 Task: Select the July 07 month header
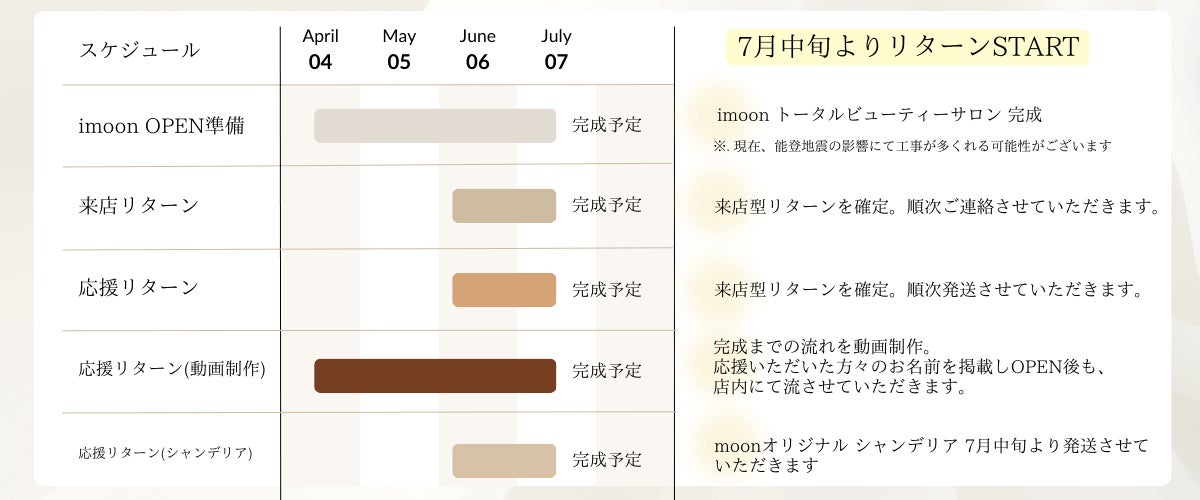[x=556, y=49]
